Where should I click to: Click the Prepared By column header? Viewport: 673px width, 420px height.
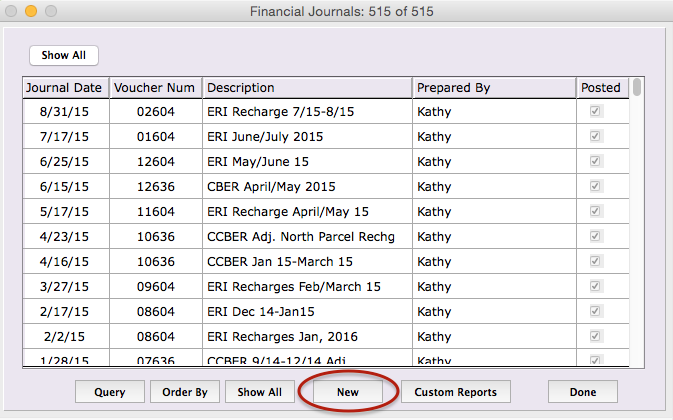coord(493,88)
